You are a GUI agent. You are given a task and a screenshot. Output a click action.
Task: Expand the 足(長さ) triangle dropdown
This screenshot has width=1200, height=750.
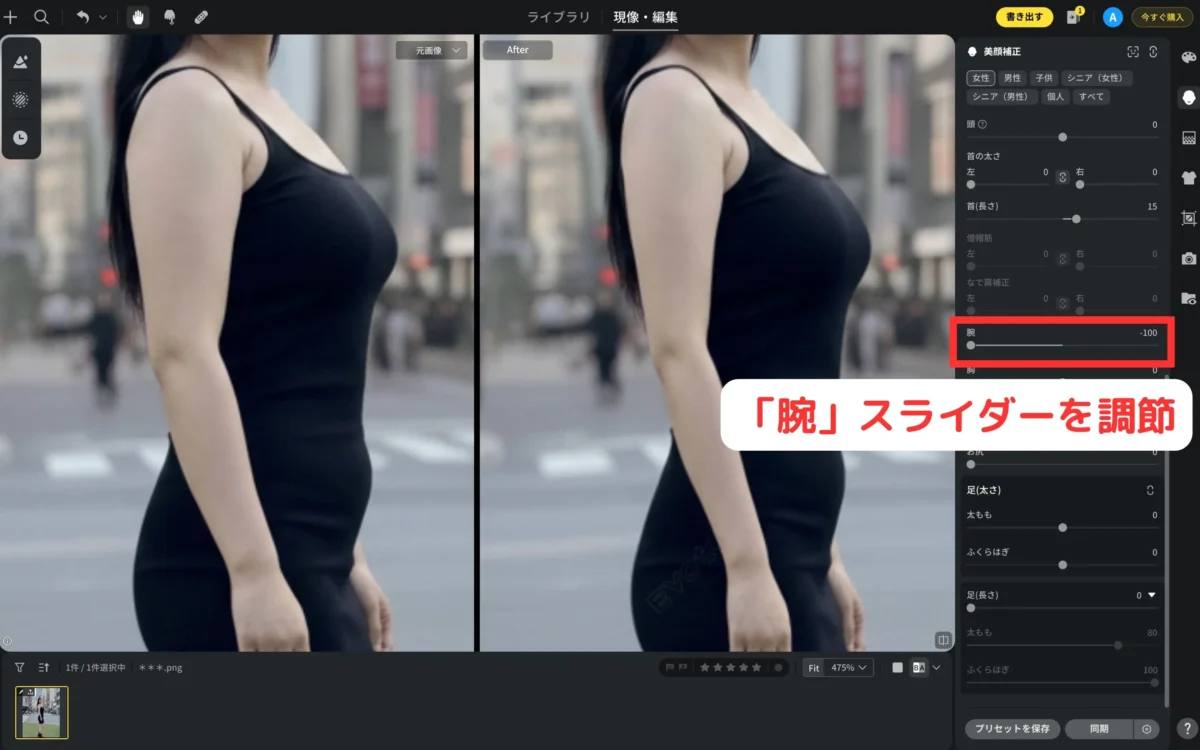[1152, 595]
